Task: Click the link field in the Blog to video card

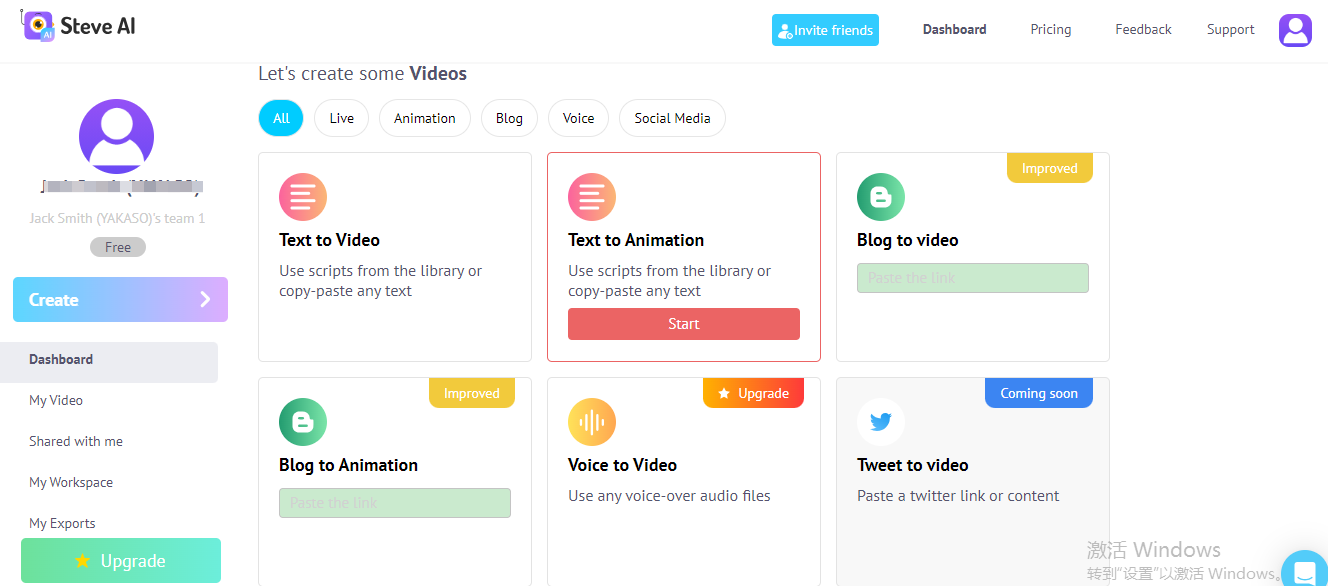Action: pyautogui.click(x=973, y=278)
